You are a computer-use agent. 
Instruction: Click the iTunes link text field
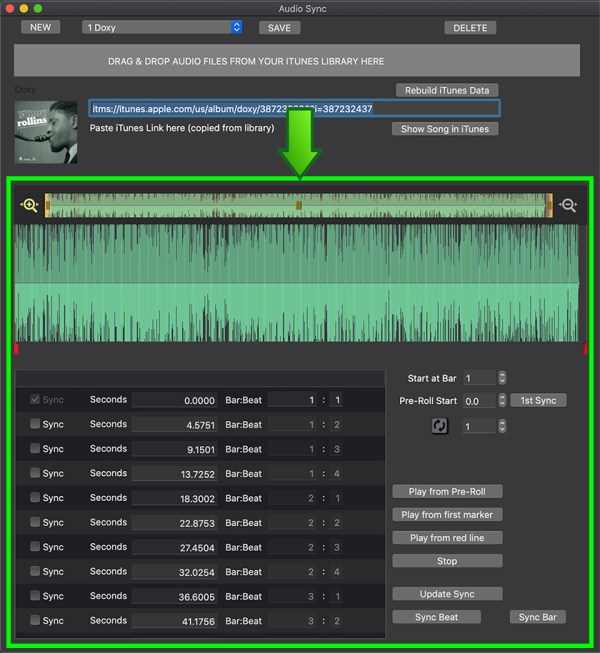point(293,108)
